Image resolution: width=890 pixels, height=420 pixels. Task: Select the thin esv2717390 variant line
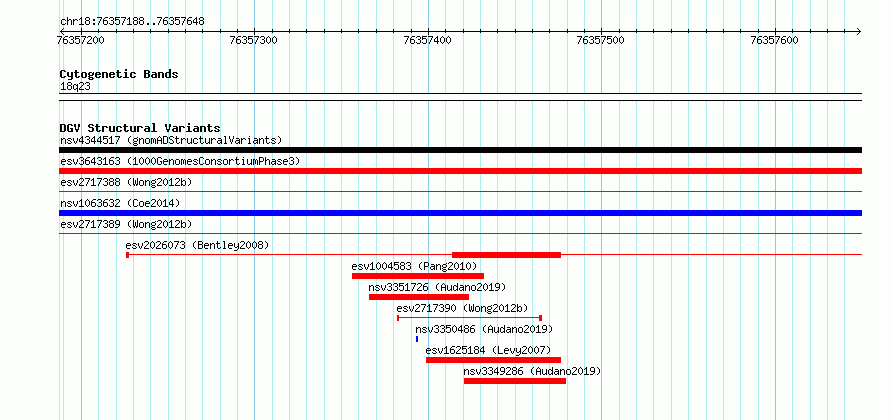pos(469,318)
